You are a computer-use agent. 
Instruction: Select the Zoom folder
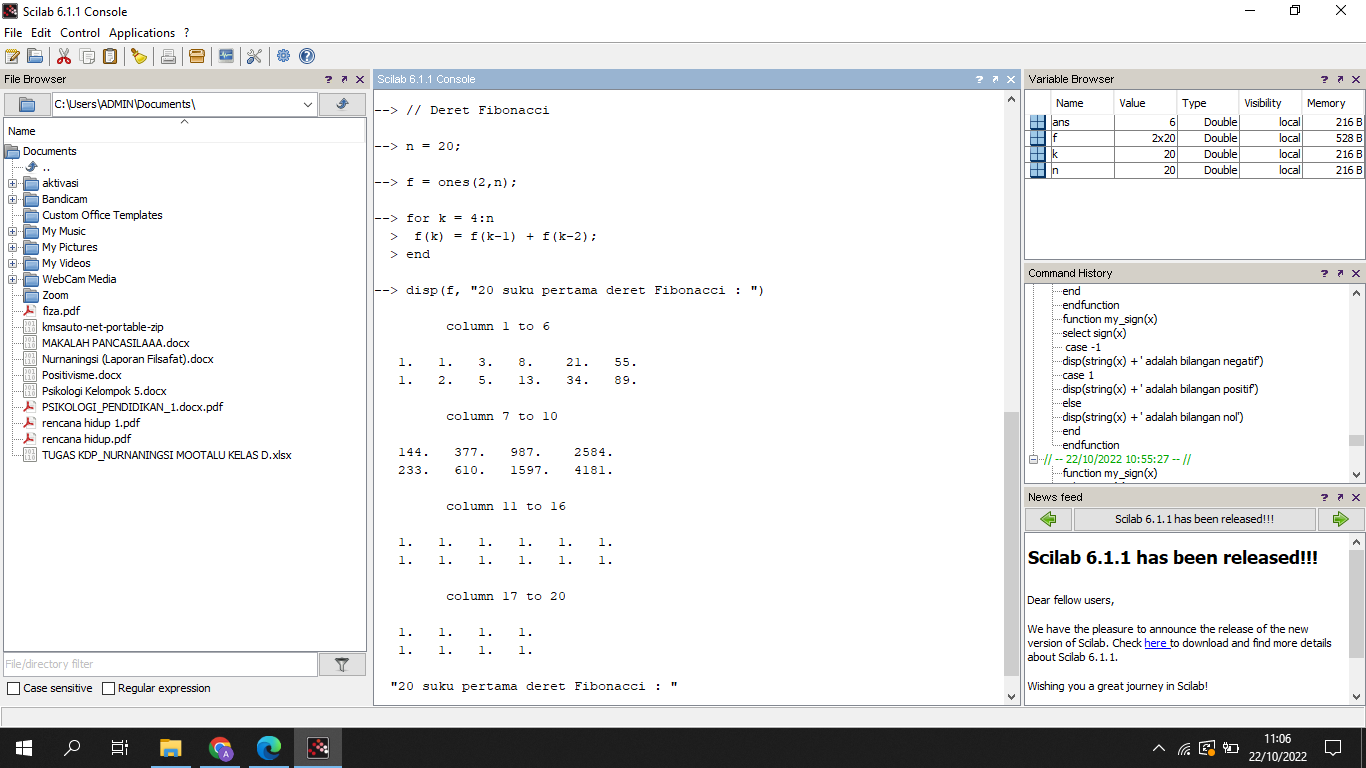pyautogui.click(x=55, y=295)
